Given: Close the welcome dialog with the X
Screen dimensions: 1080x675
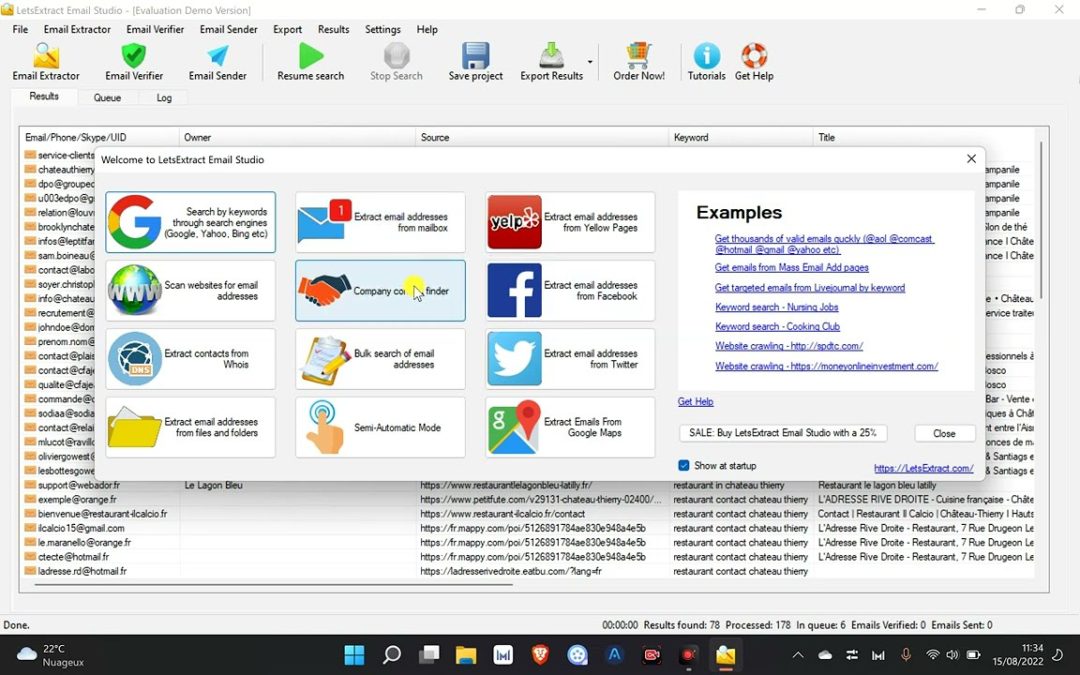Looking at the screenshot, I should tap(971, 159).
